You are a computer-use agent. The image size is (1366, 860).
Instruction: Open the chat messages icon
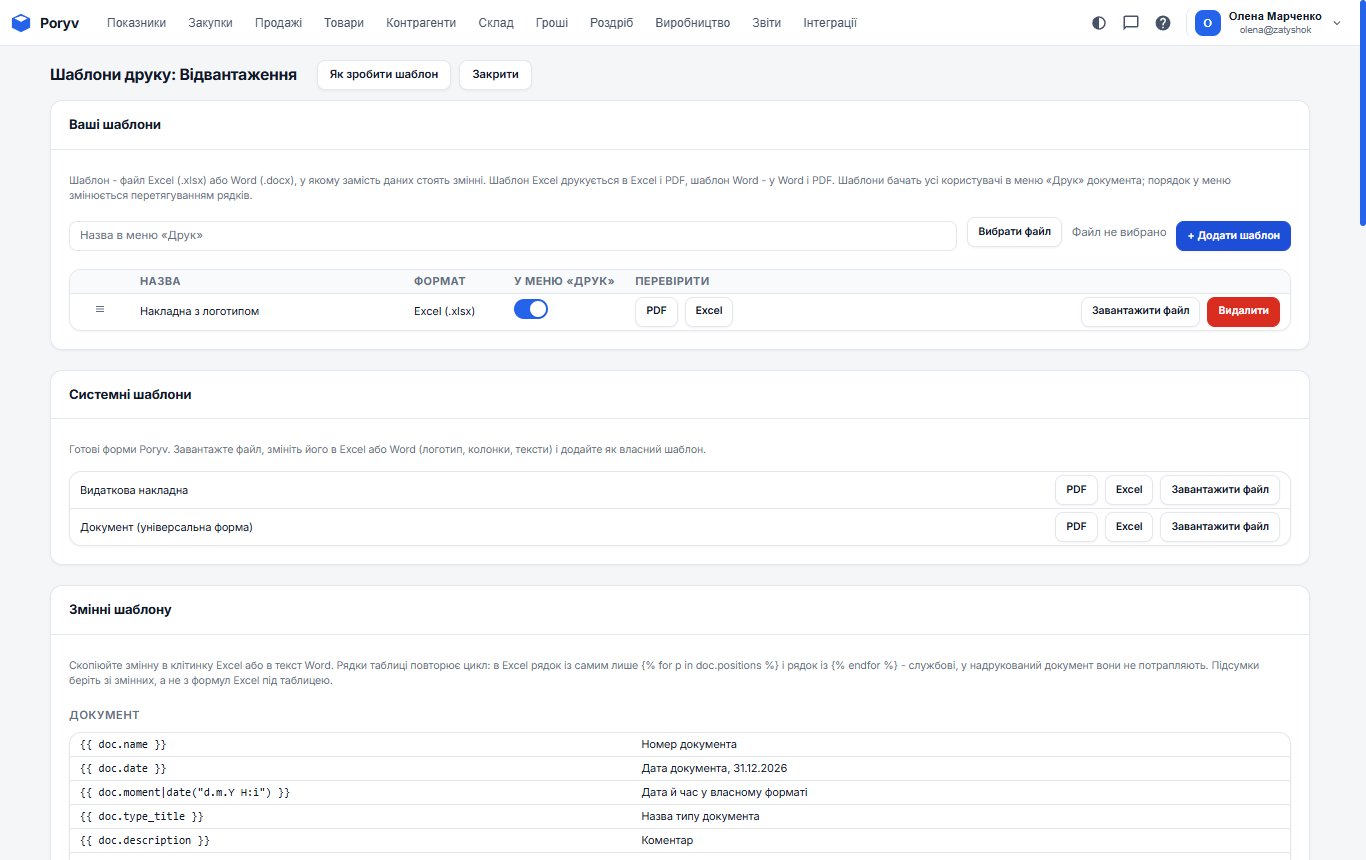[1131, 23]
